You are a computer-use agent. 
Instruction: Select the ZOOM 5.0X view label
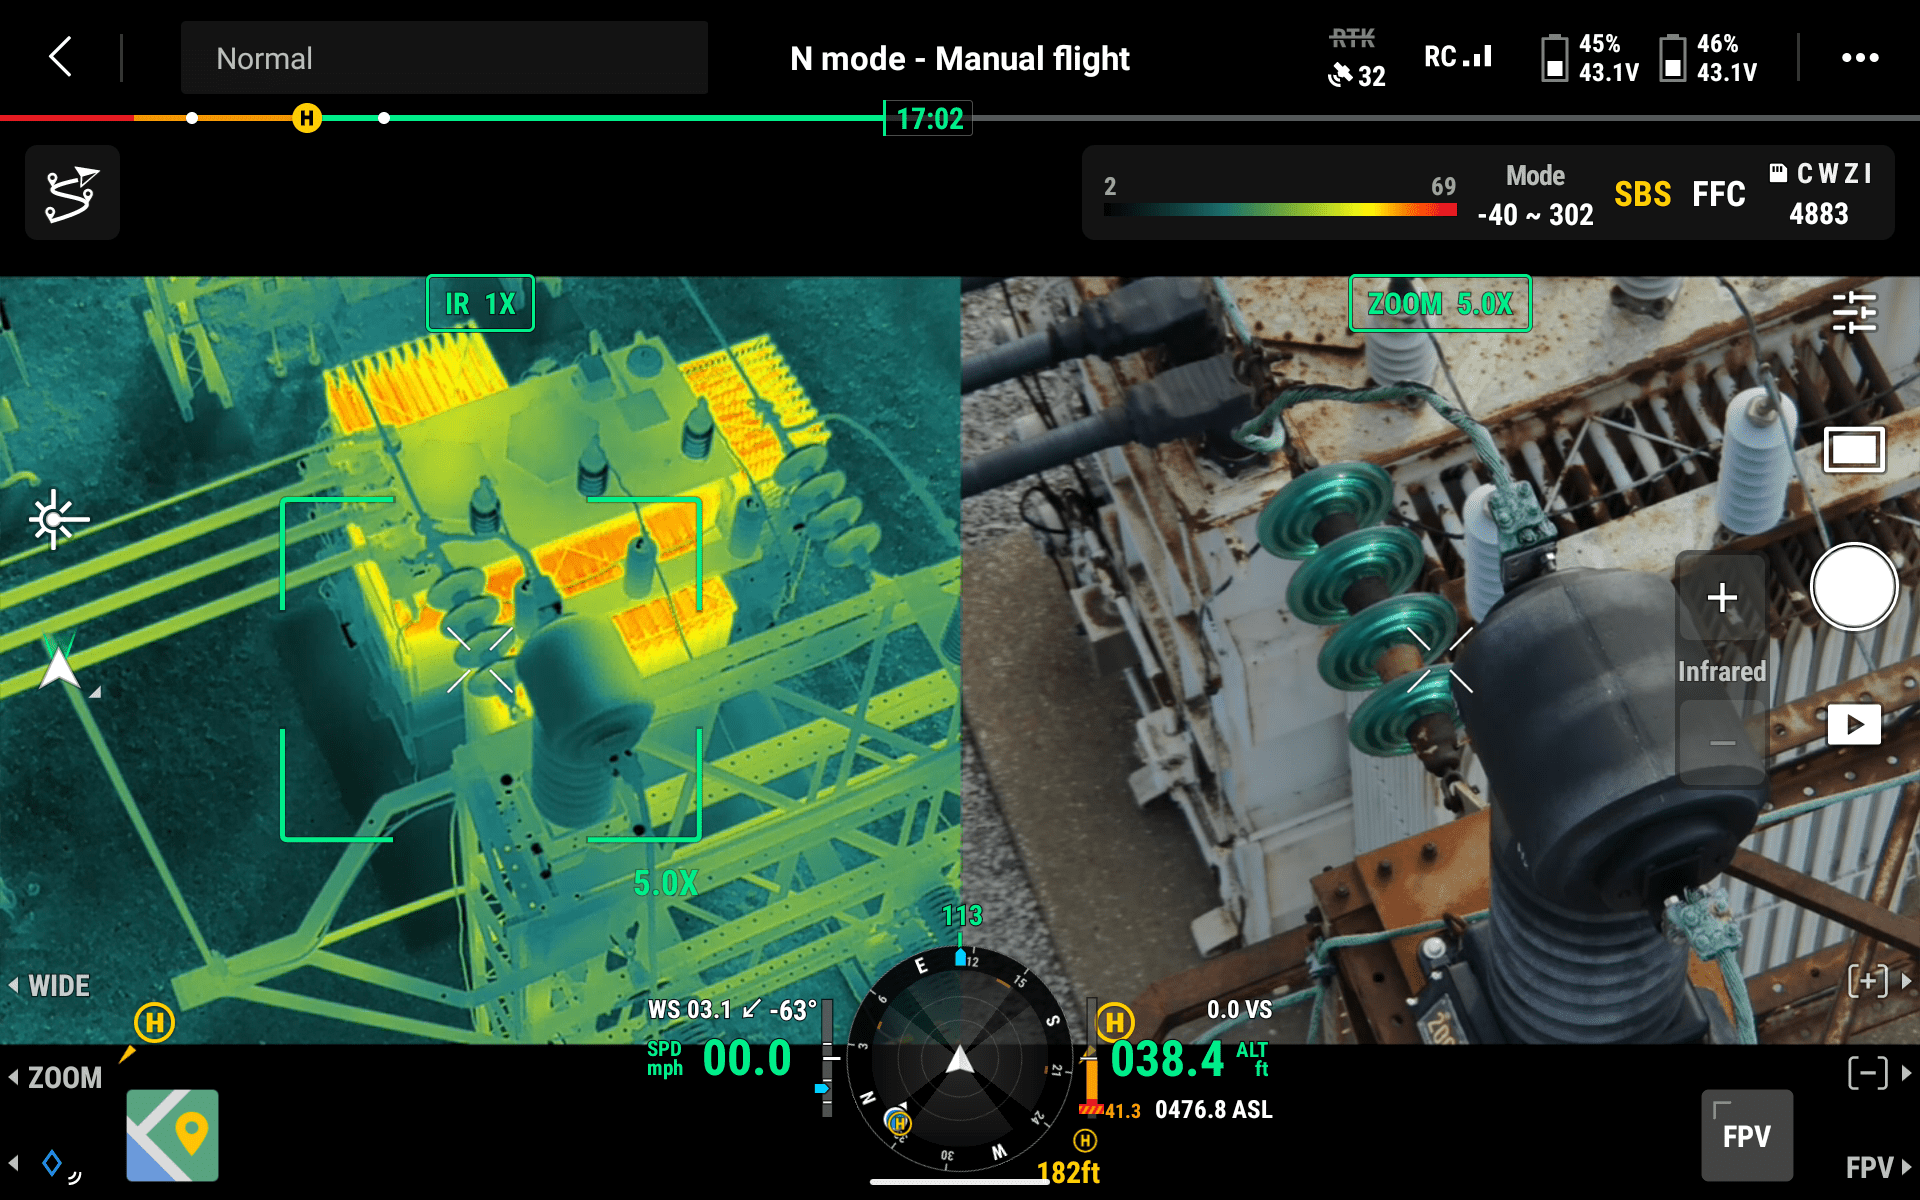click(1440, 303)
